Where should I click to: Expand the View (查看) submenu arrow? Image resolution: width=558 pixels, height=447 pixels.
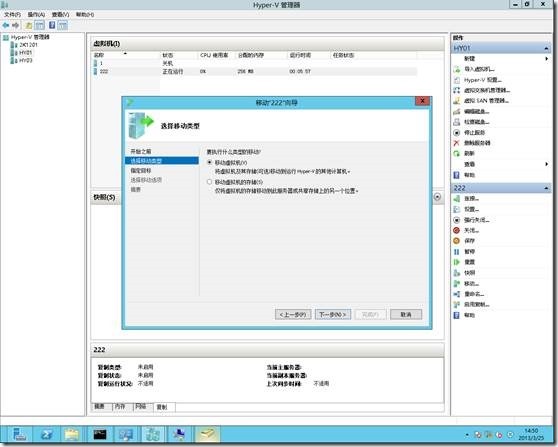click(547, 164)
